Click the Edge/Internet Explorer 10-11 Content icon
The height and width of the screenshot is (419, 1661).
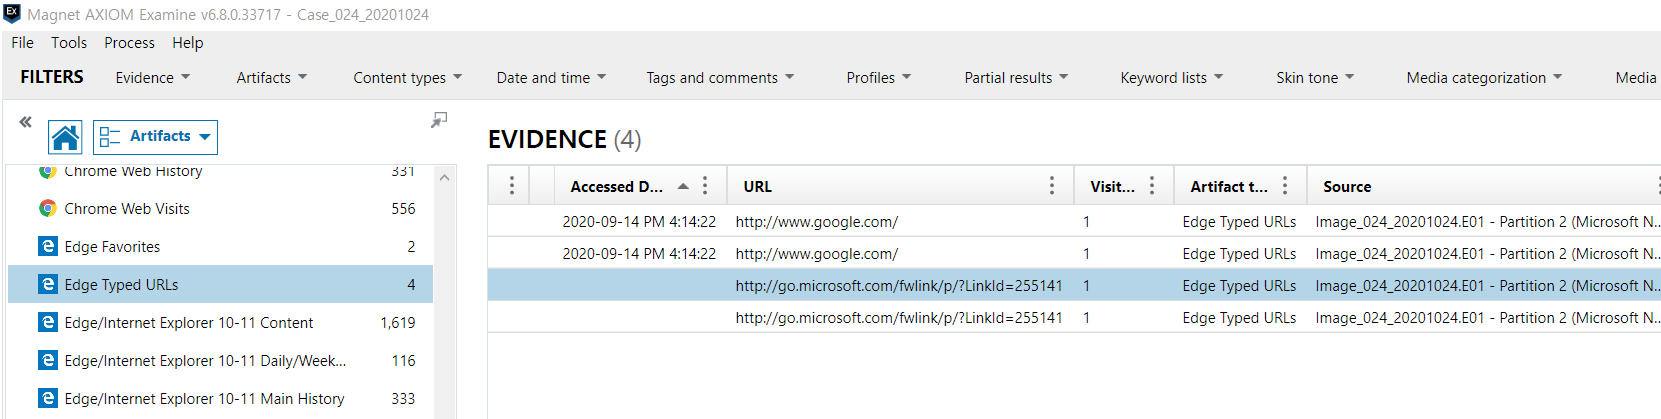(47, 322)
